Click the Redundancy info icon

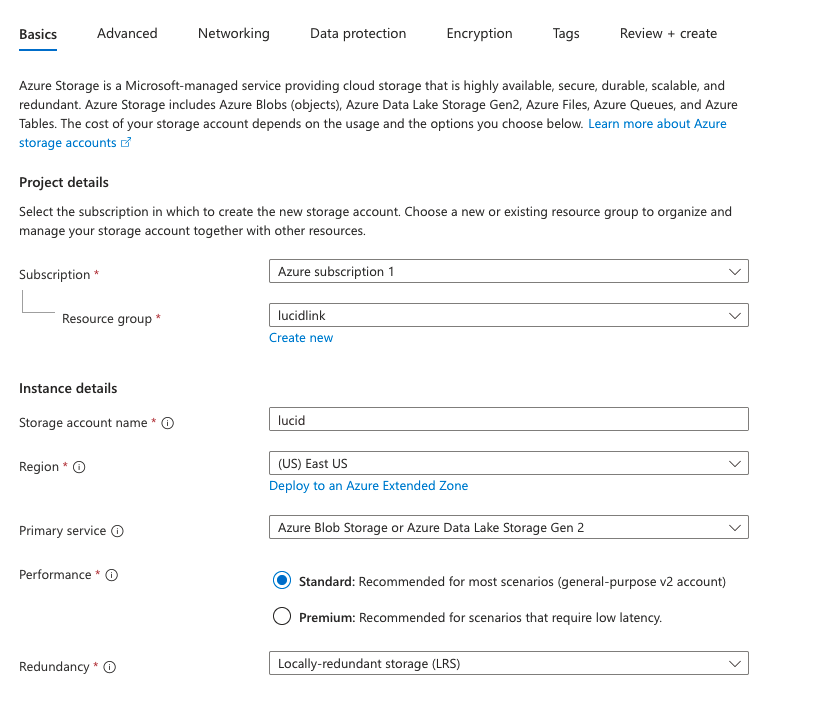coord(110,667)
